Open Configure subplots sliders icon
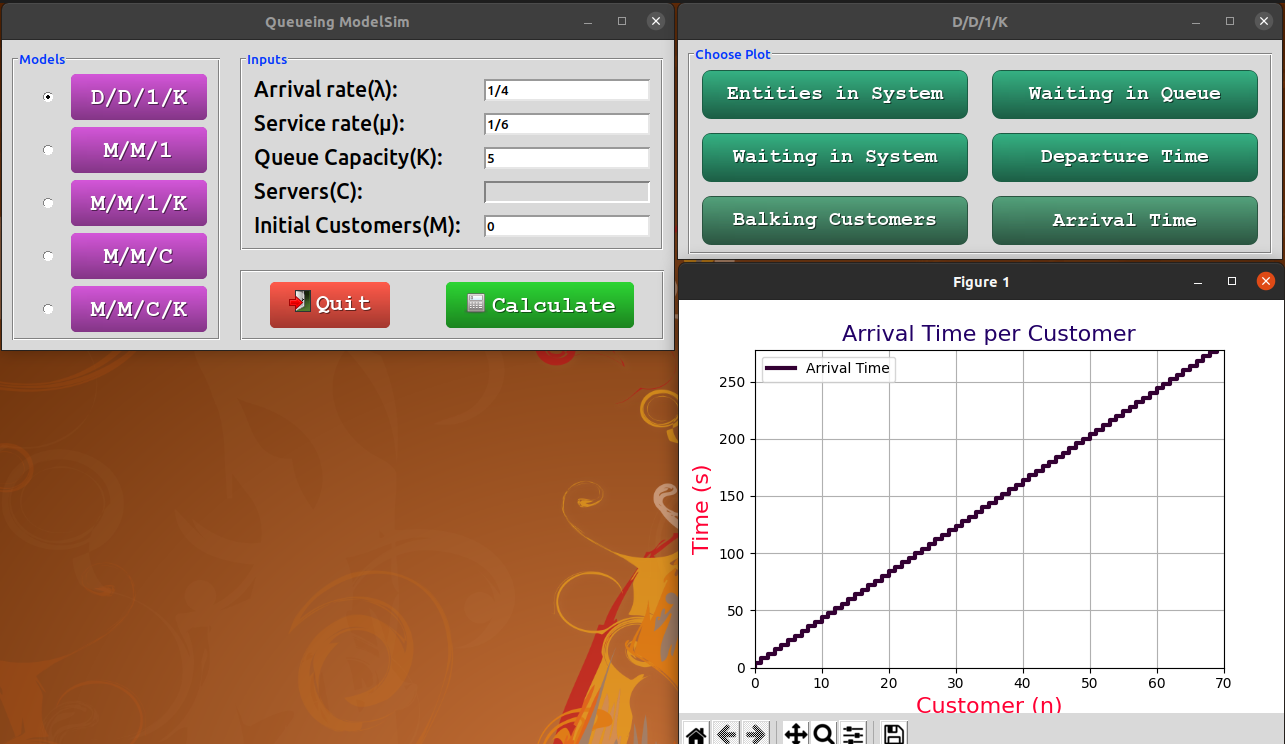The height and width of the screenshot is (744, 1285). click(x=852, y=734)
